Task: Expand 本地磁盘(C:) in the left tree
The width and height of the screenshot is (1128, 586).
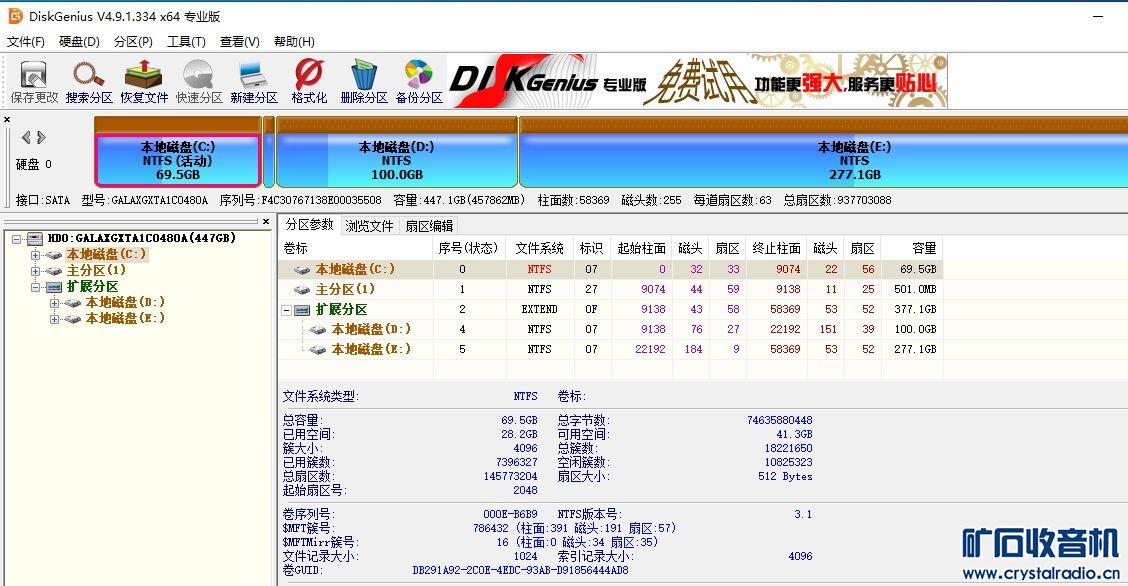Action: 35,255
